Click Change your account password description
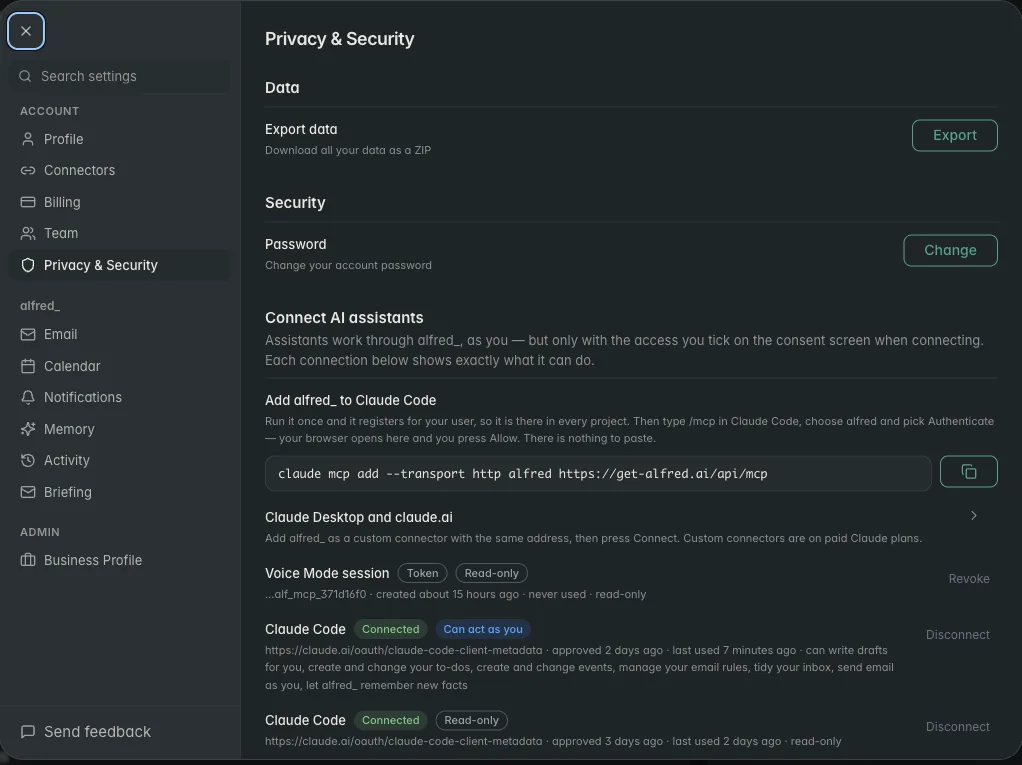 348,265
